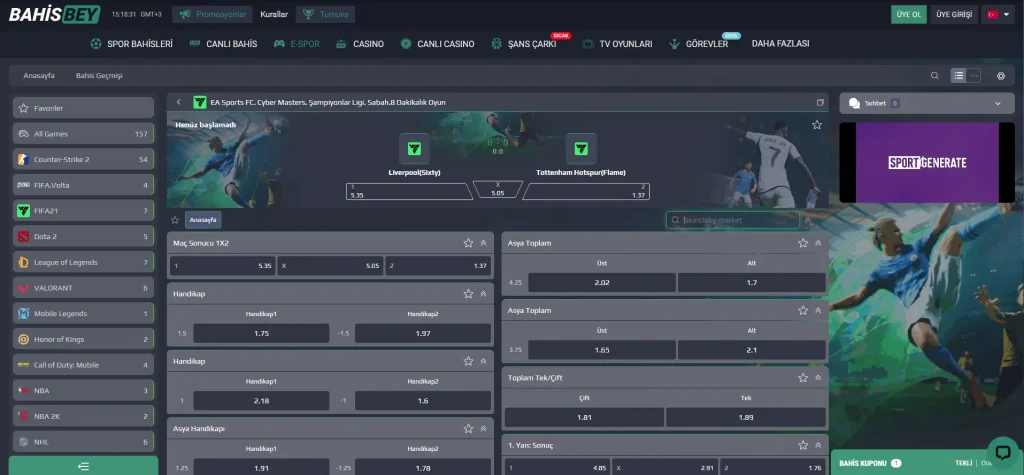Click the Turnuva button

pyautogui.click(x=325, y=14)
